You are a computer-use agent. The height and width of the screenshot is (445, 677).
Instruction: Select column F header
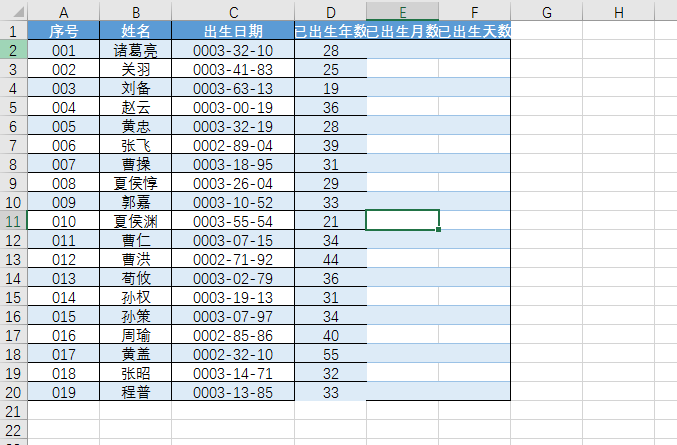pos(475,12)
